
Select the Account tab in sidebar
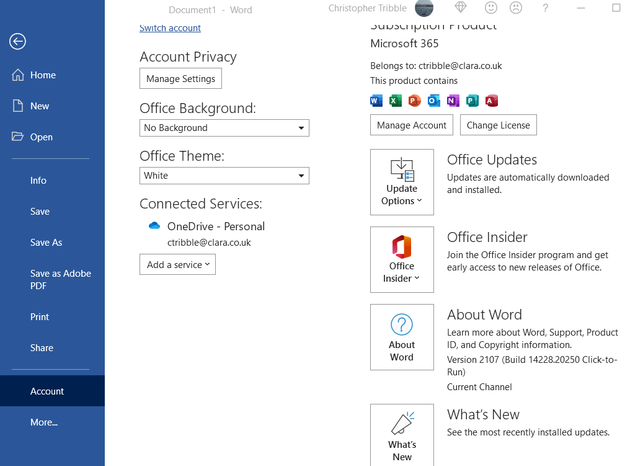click(x=52, y=391)
